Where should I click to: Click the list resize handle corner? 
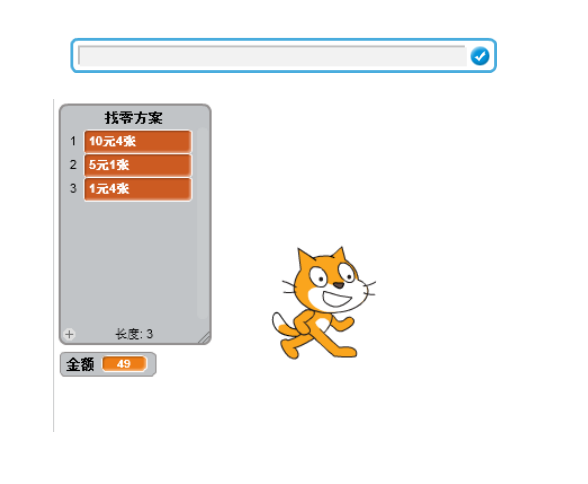(x=204, y=337)
